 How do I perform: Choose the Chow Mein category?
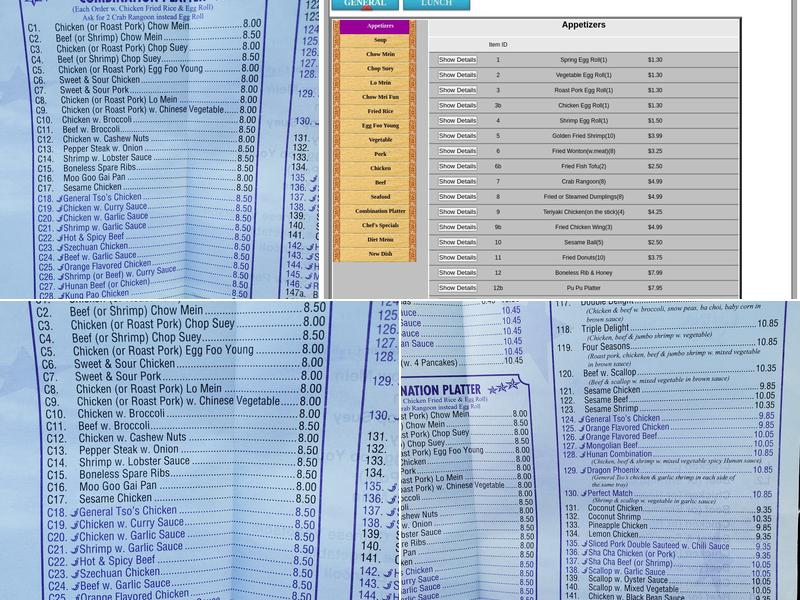380,54
